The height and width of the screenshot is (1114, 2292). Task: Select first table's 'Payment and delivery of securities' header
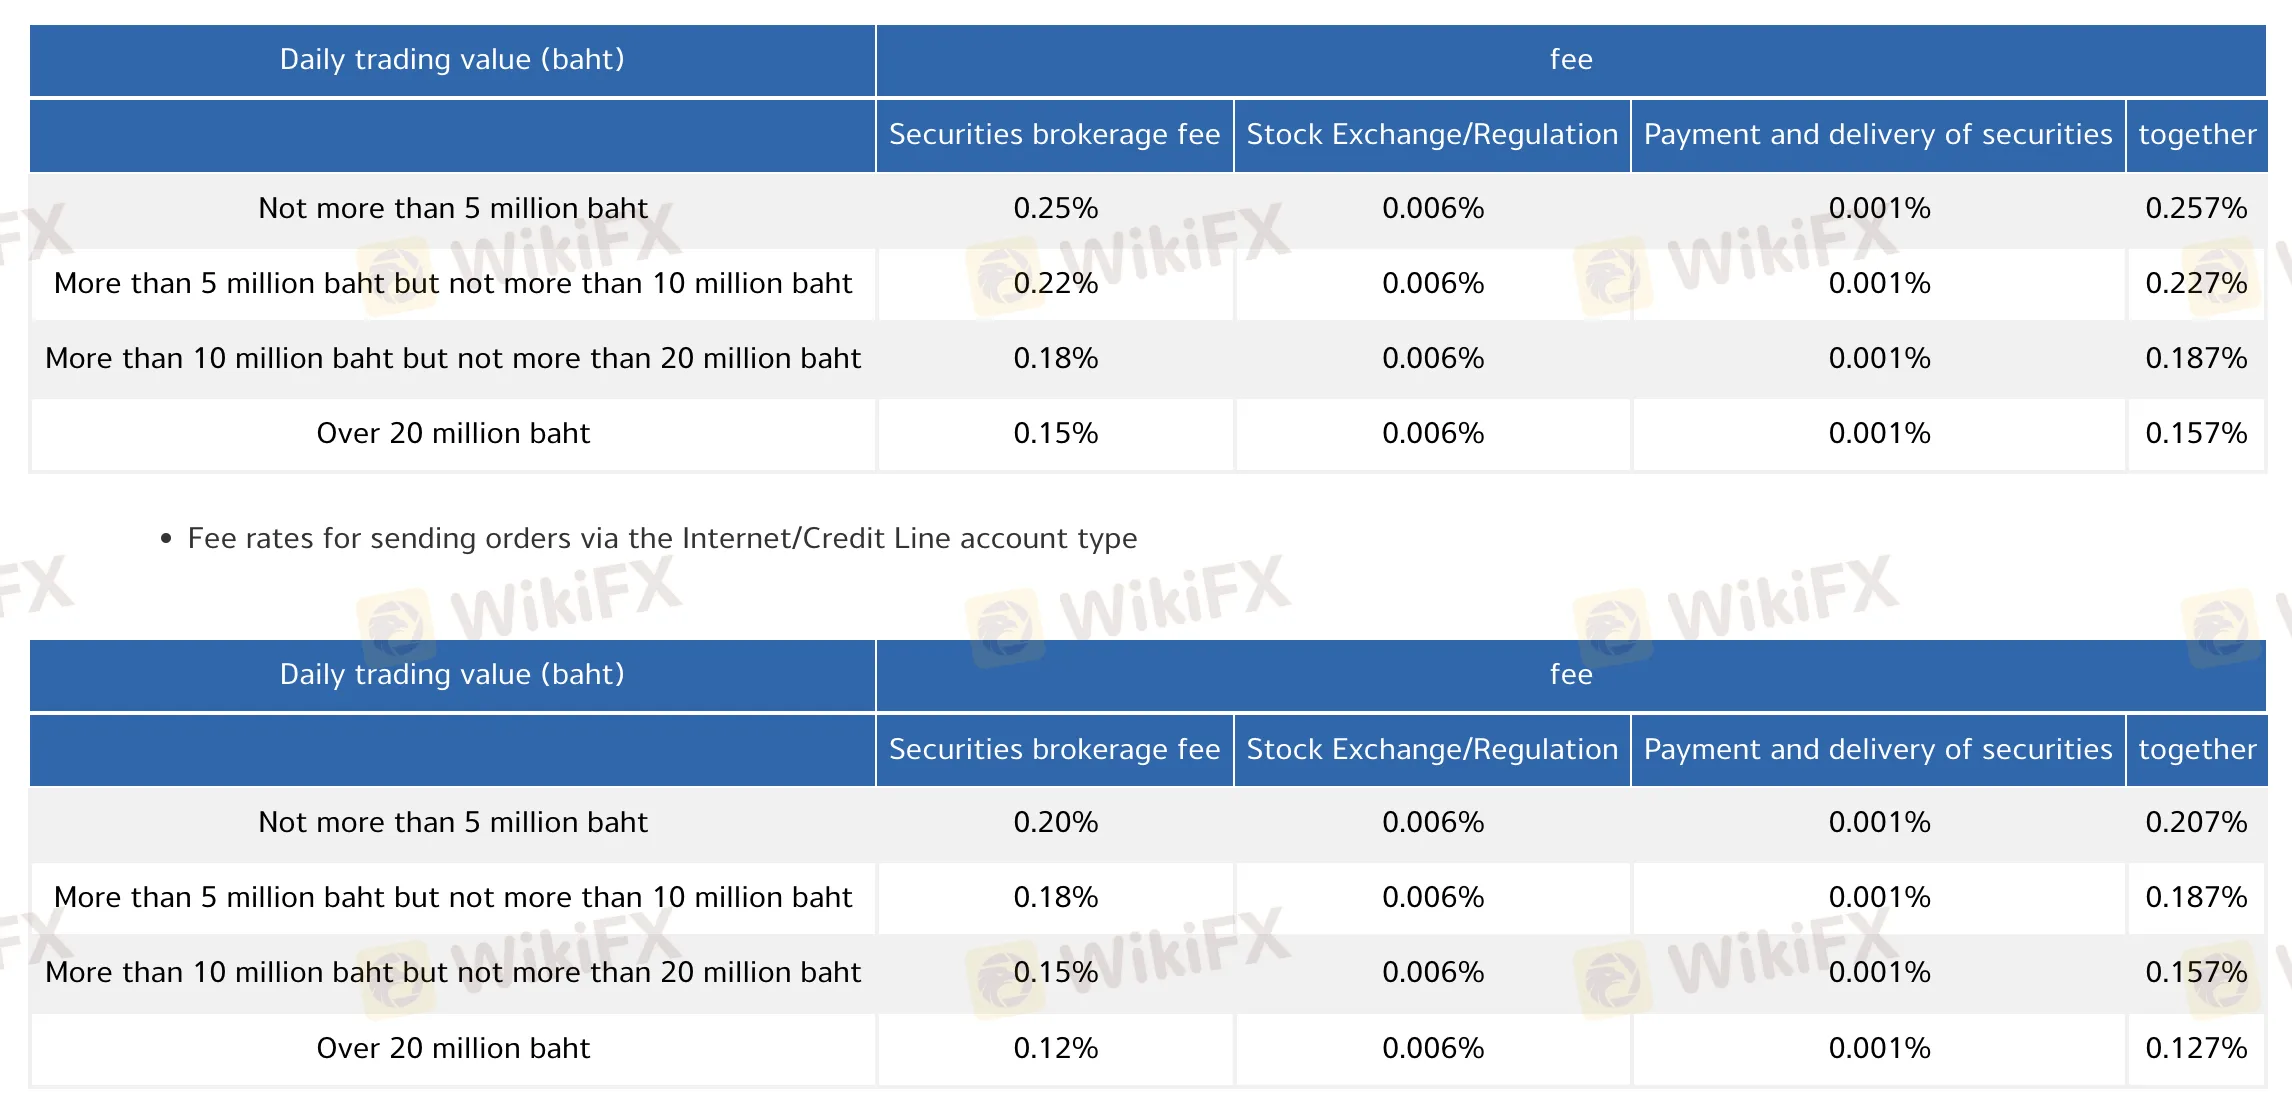click(x=1878, y=135)
